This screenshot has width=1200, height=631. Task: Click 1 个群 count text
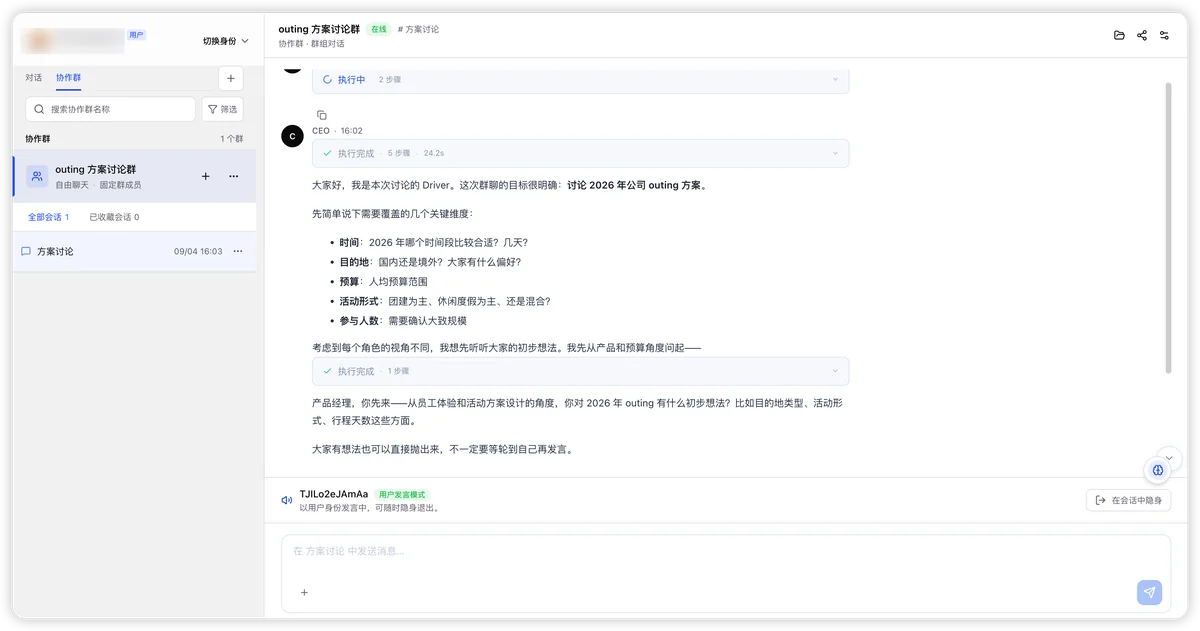coord(232,139)
